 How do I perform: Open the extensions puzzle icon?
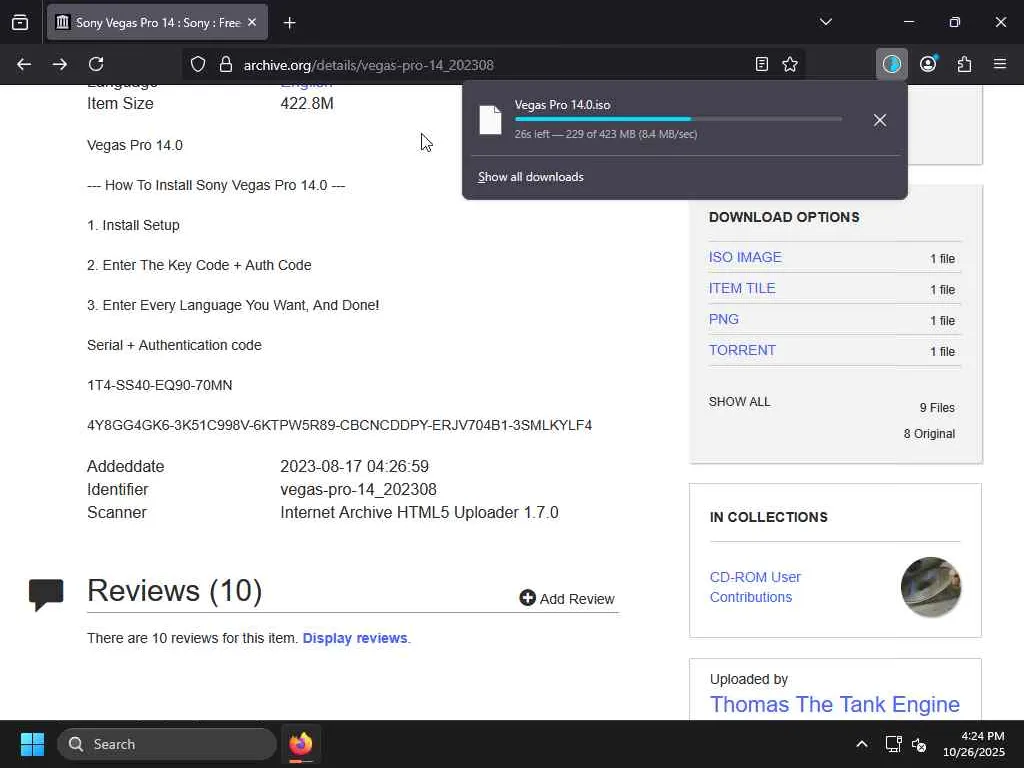pyautogui.click(x=964, y=64)
